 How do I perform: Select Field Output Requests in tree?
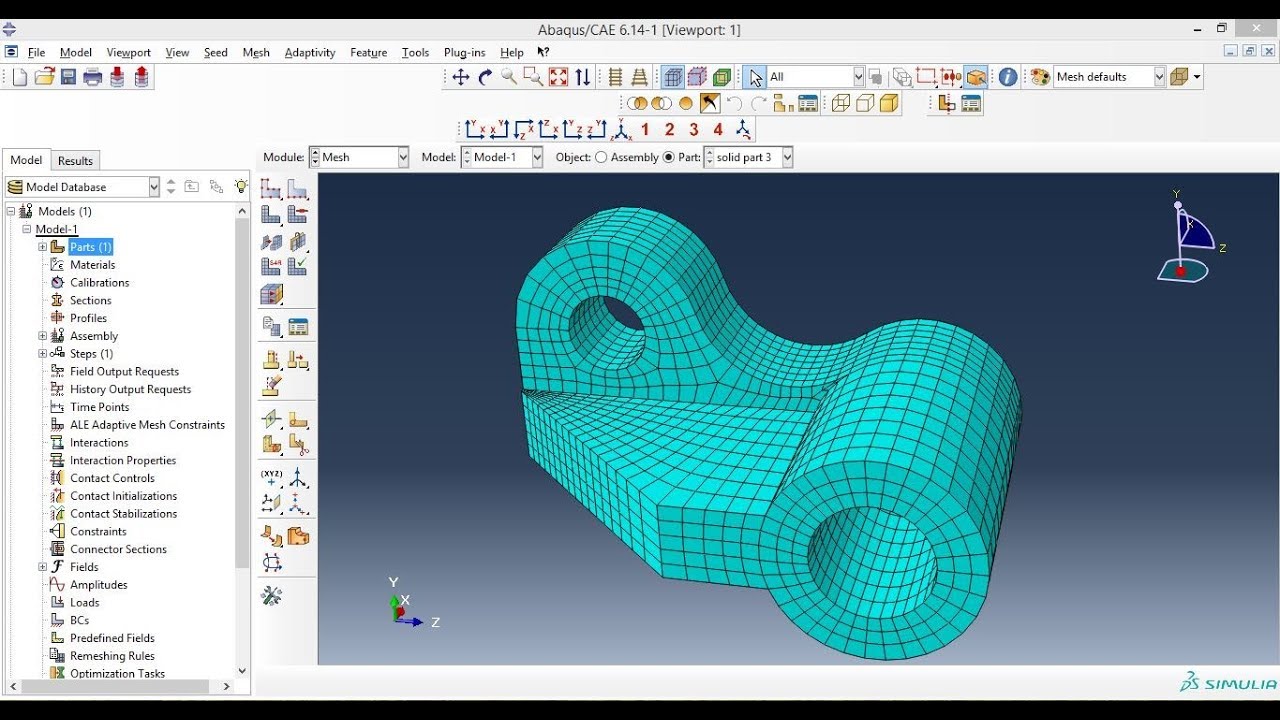[124, 372]
